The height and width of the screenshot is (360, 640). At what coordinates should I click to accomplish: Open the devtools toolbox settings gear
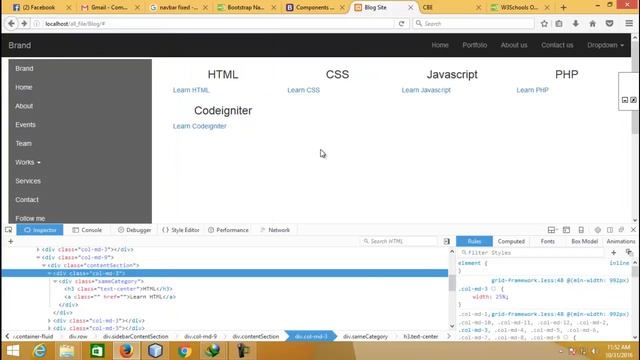pyautogui.click(x=598, y=230)
